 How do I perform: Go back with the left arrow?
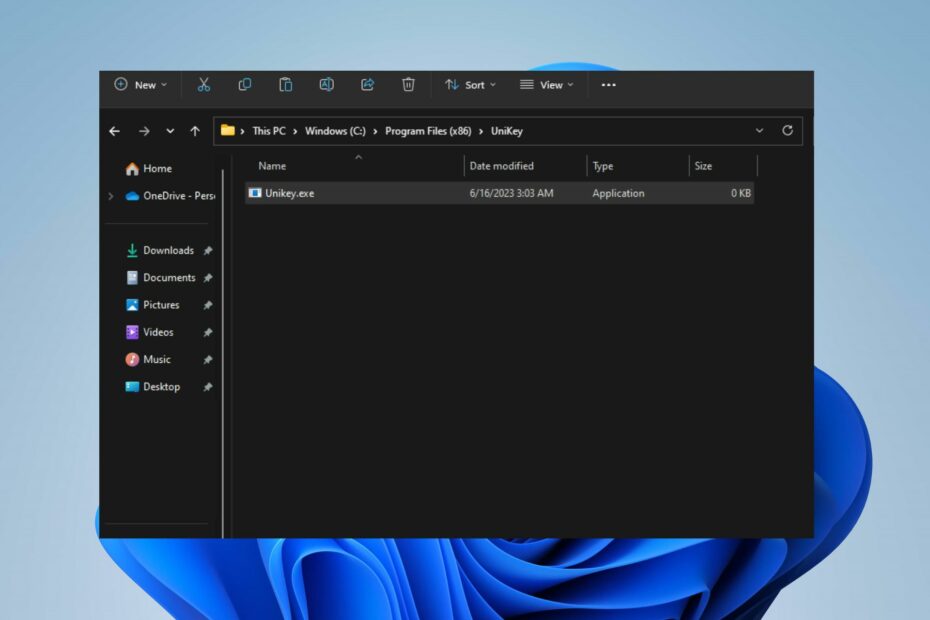114,131
